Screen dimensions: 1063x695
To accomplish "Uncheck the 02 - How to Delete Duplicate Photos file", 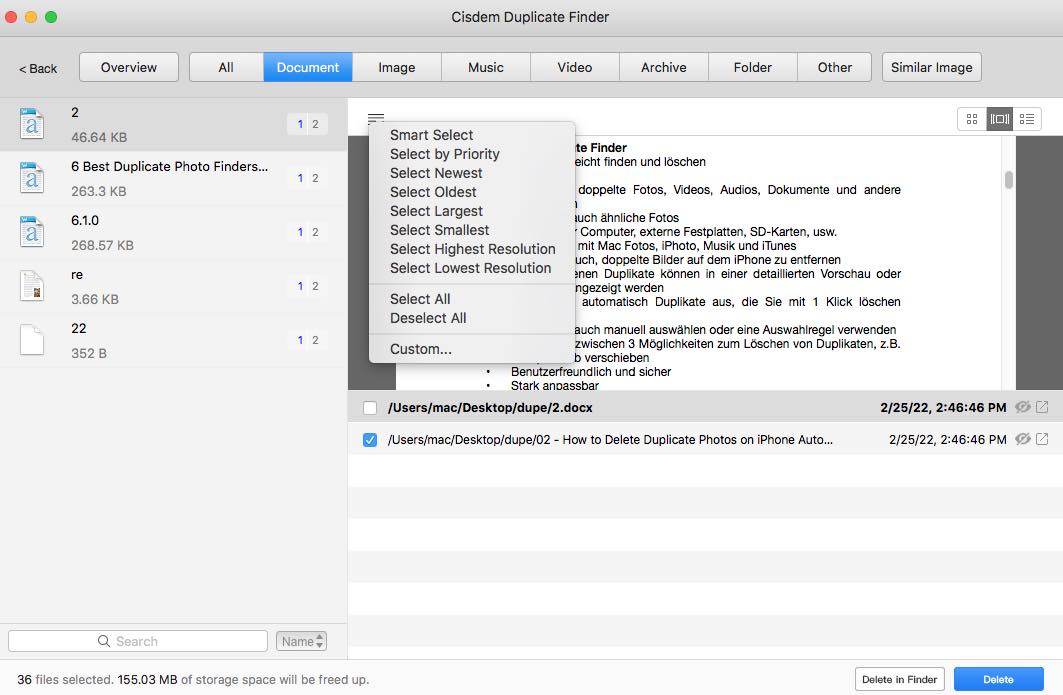I will [369, 440].
